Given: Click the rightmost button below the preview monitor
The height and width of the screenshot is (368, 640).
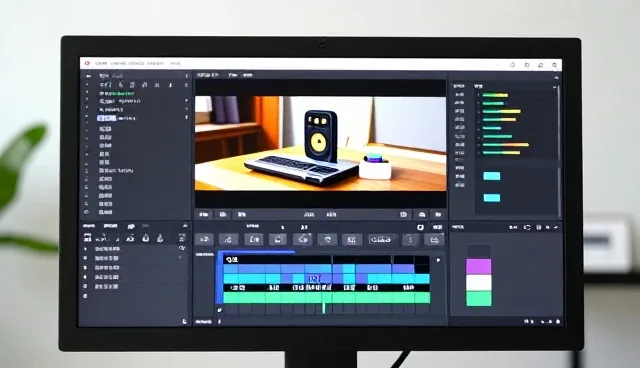Looking at the screenshot, I should tap(438, 214).
